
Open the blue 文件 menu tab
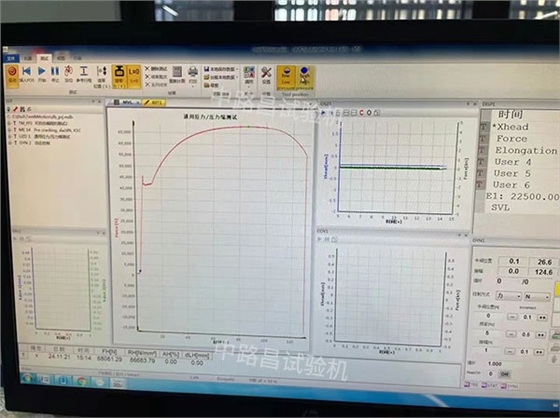pos(11,58)
